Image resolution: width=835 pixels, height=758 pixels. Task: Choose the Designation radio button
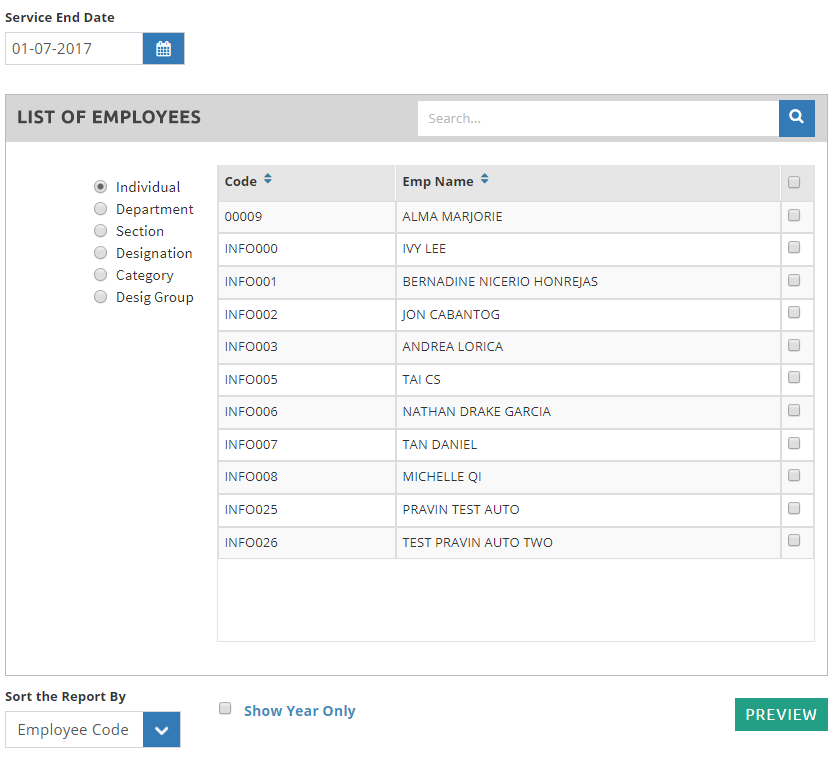100,253
